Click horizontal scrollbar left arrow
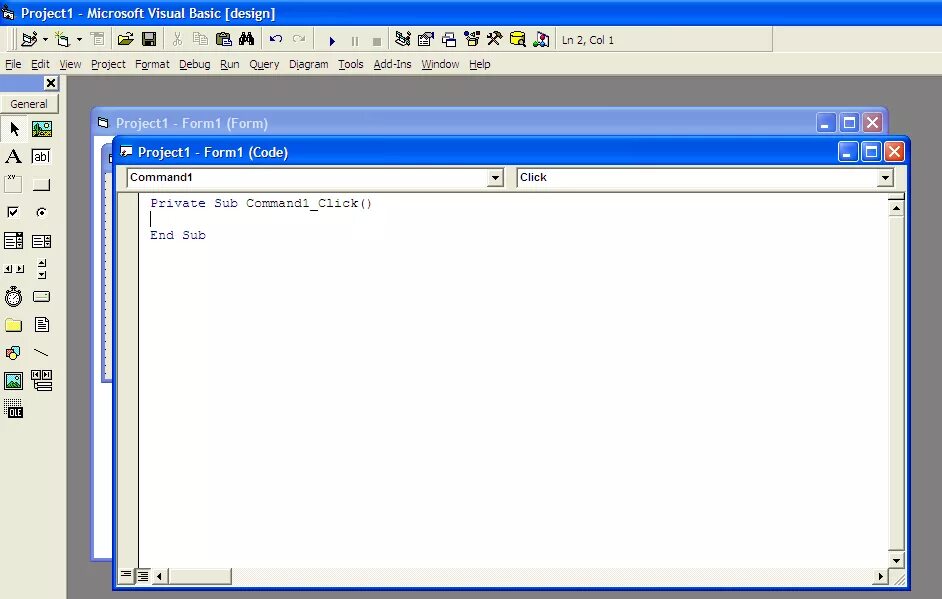 pyautogui.click(x=159, y=576)
